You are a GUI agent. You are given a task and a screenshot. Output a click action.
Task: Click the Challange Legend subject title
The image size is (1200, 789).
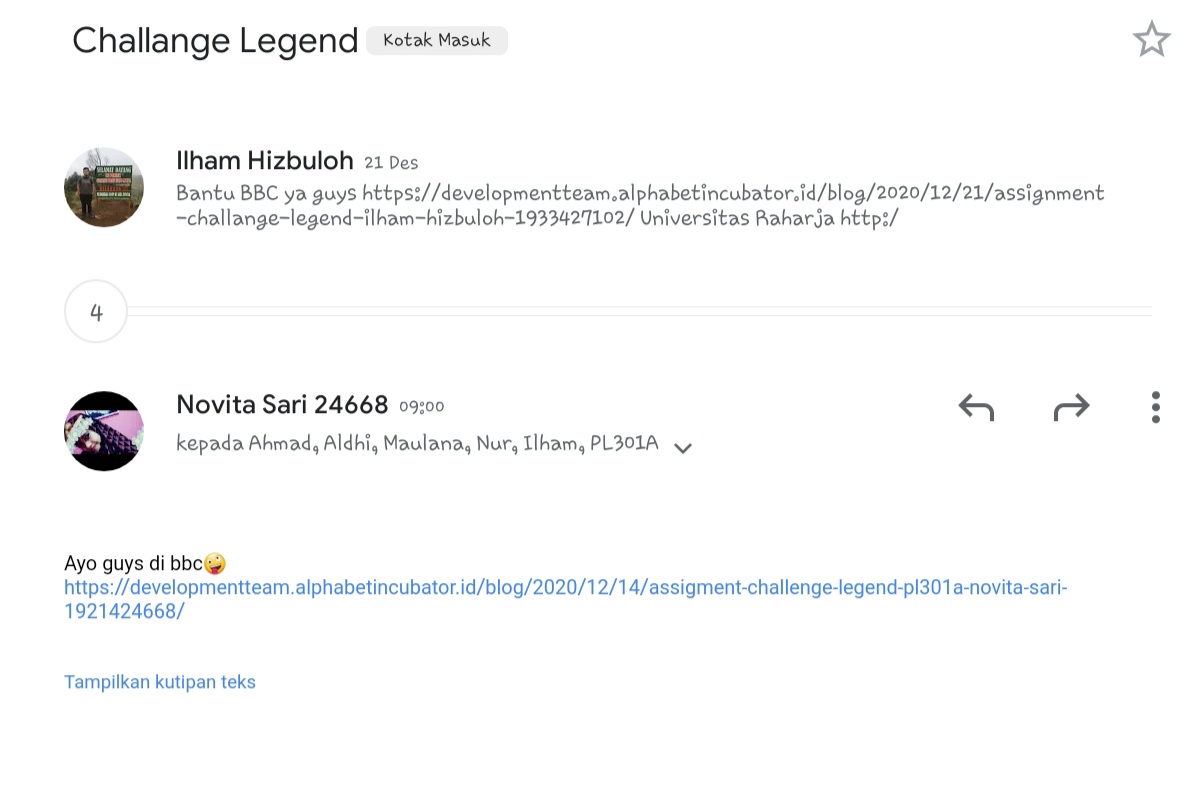click(215, 41)
